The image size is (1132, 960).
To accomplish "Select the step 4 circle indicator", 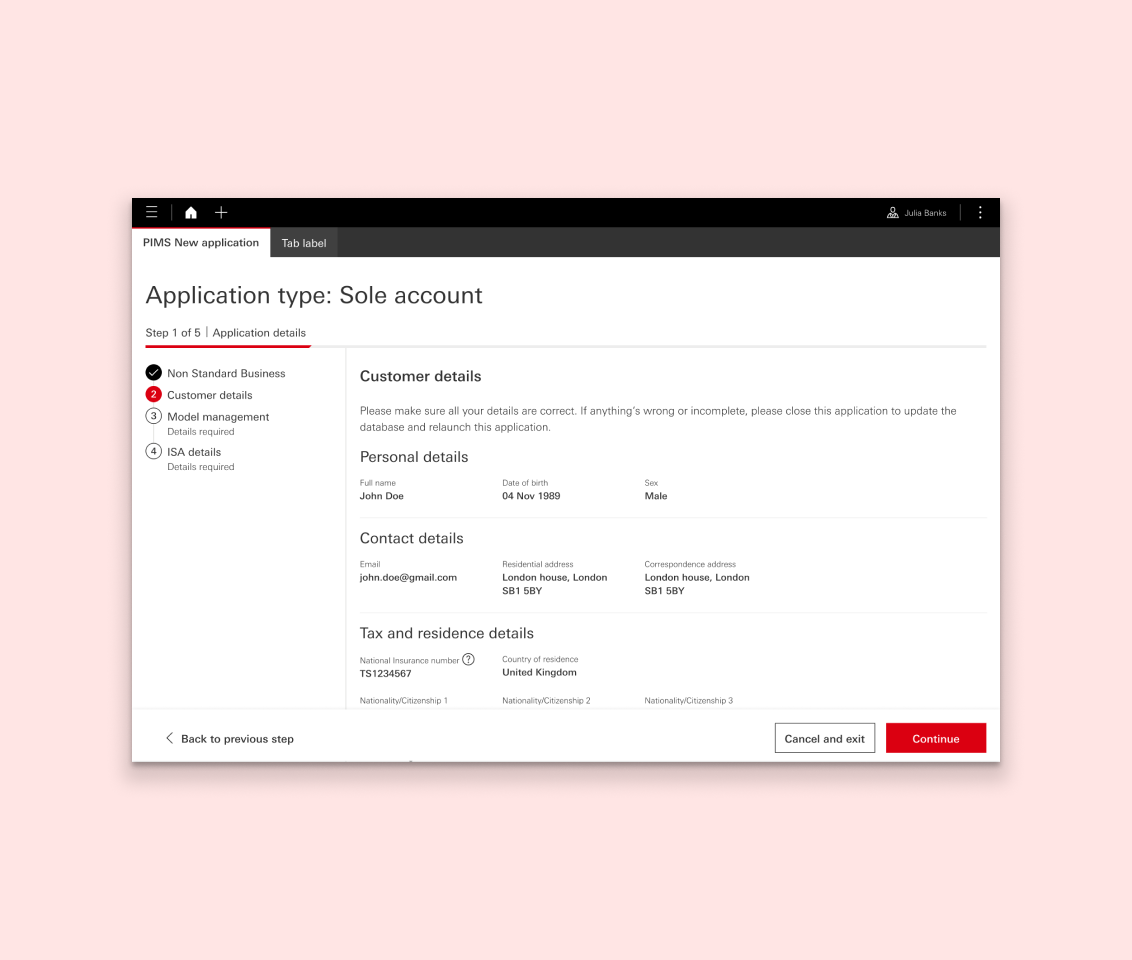I will tap(154, 451).
